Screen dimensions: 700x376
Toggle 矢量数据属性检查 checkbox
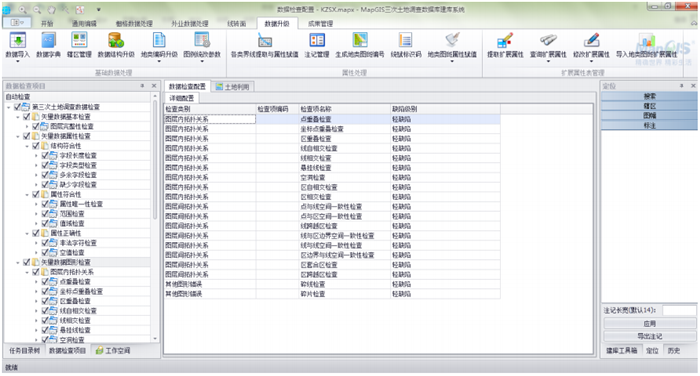click(x=27, y=136)
